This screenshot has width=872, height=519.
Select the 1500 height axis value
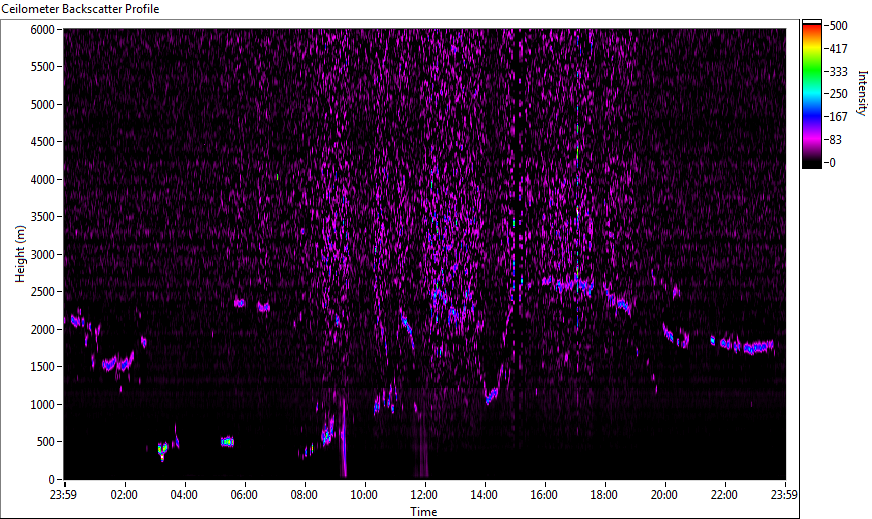[x=42, y=367]
